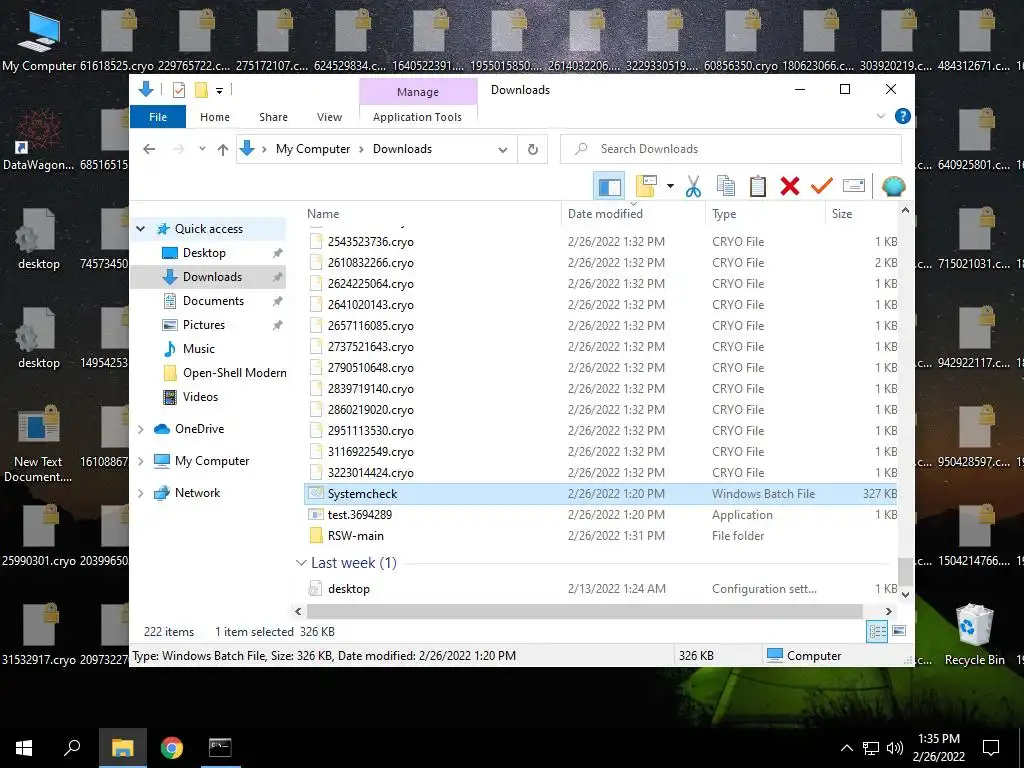Open Command Prompt from taskbar
The image size is (1024, 768).
click(220, 748)
